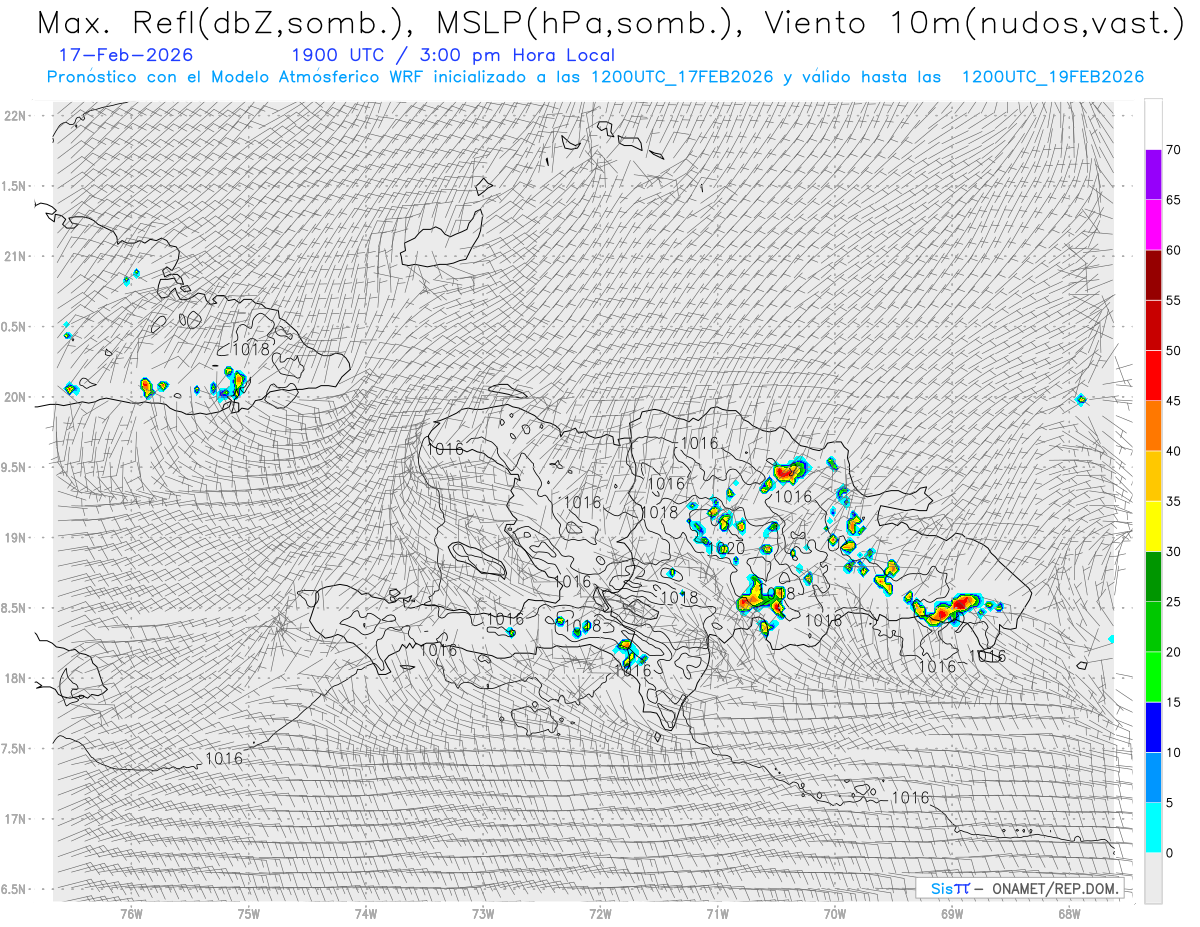The height and width of the screenshot is (927, 1200).
Task: Click the magenta 60-65 dBZ colorbar segment
Action: click(x=1153, y=225)
